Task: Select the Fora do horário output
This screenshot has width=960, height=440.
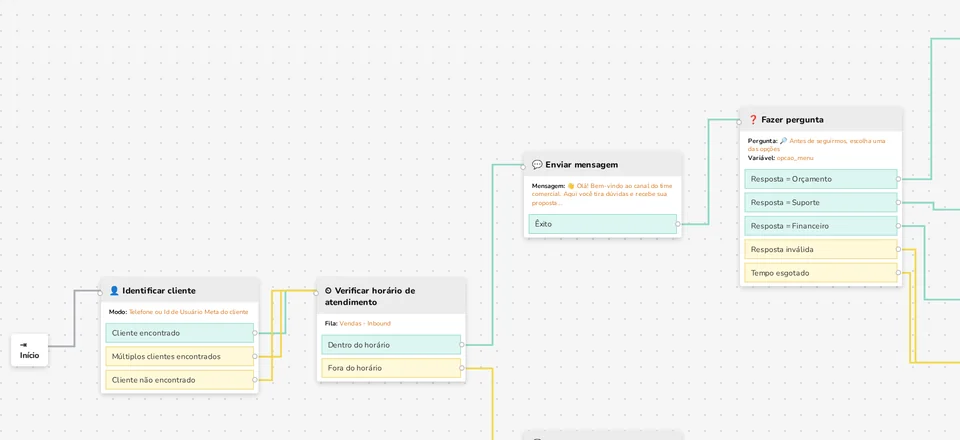Action: click(x=391, y=368)
